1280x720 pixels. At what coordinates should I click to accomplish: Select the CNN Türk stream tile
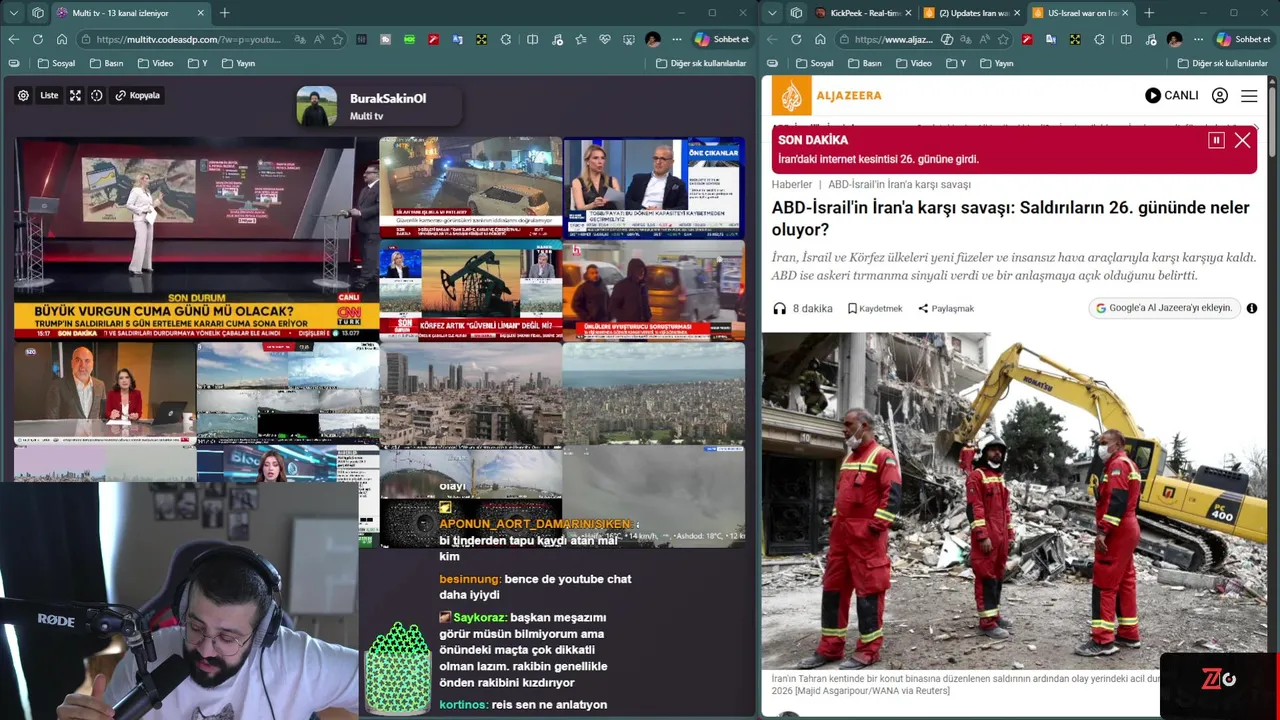click(x=196, y=238)
